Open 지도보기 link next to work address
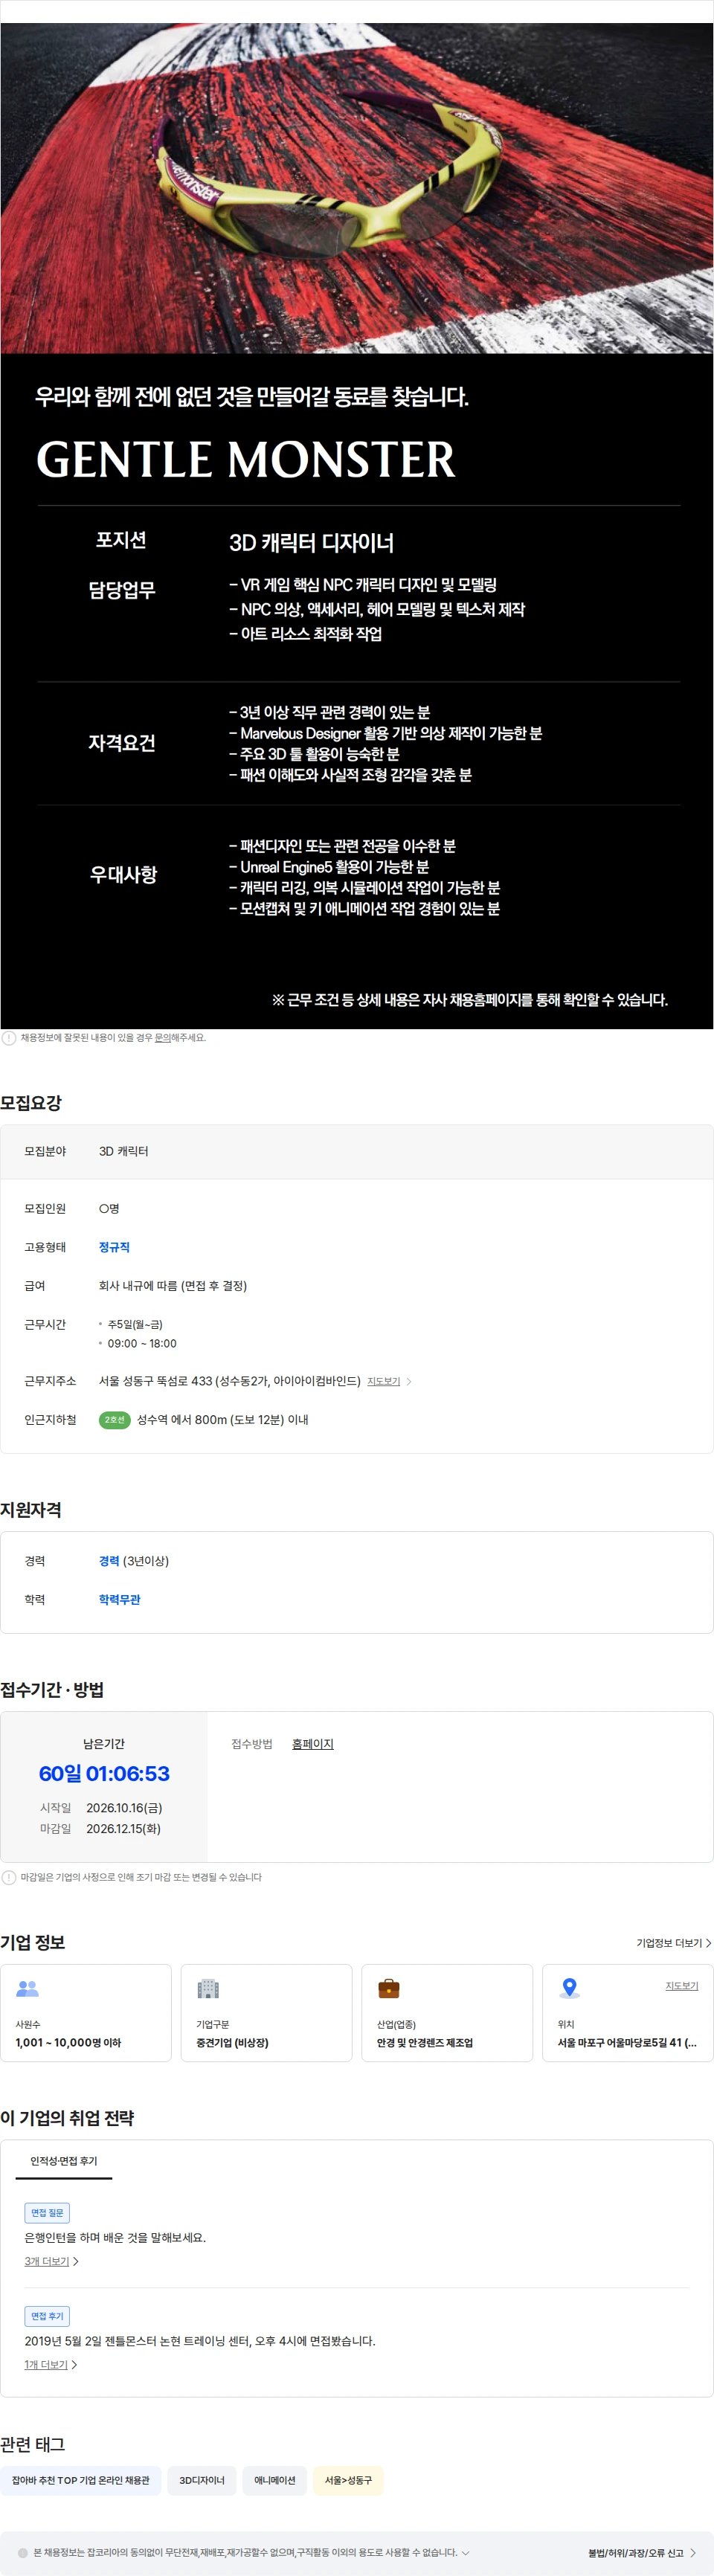This screenshot has width=714, height=2576. (x=383, y=1381)
